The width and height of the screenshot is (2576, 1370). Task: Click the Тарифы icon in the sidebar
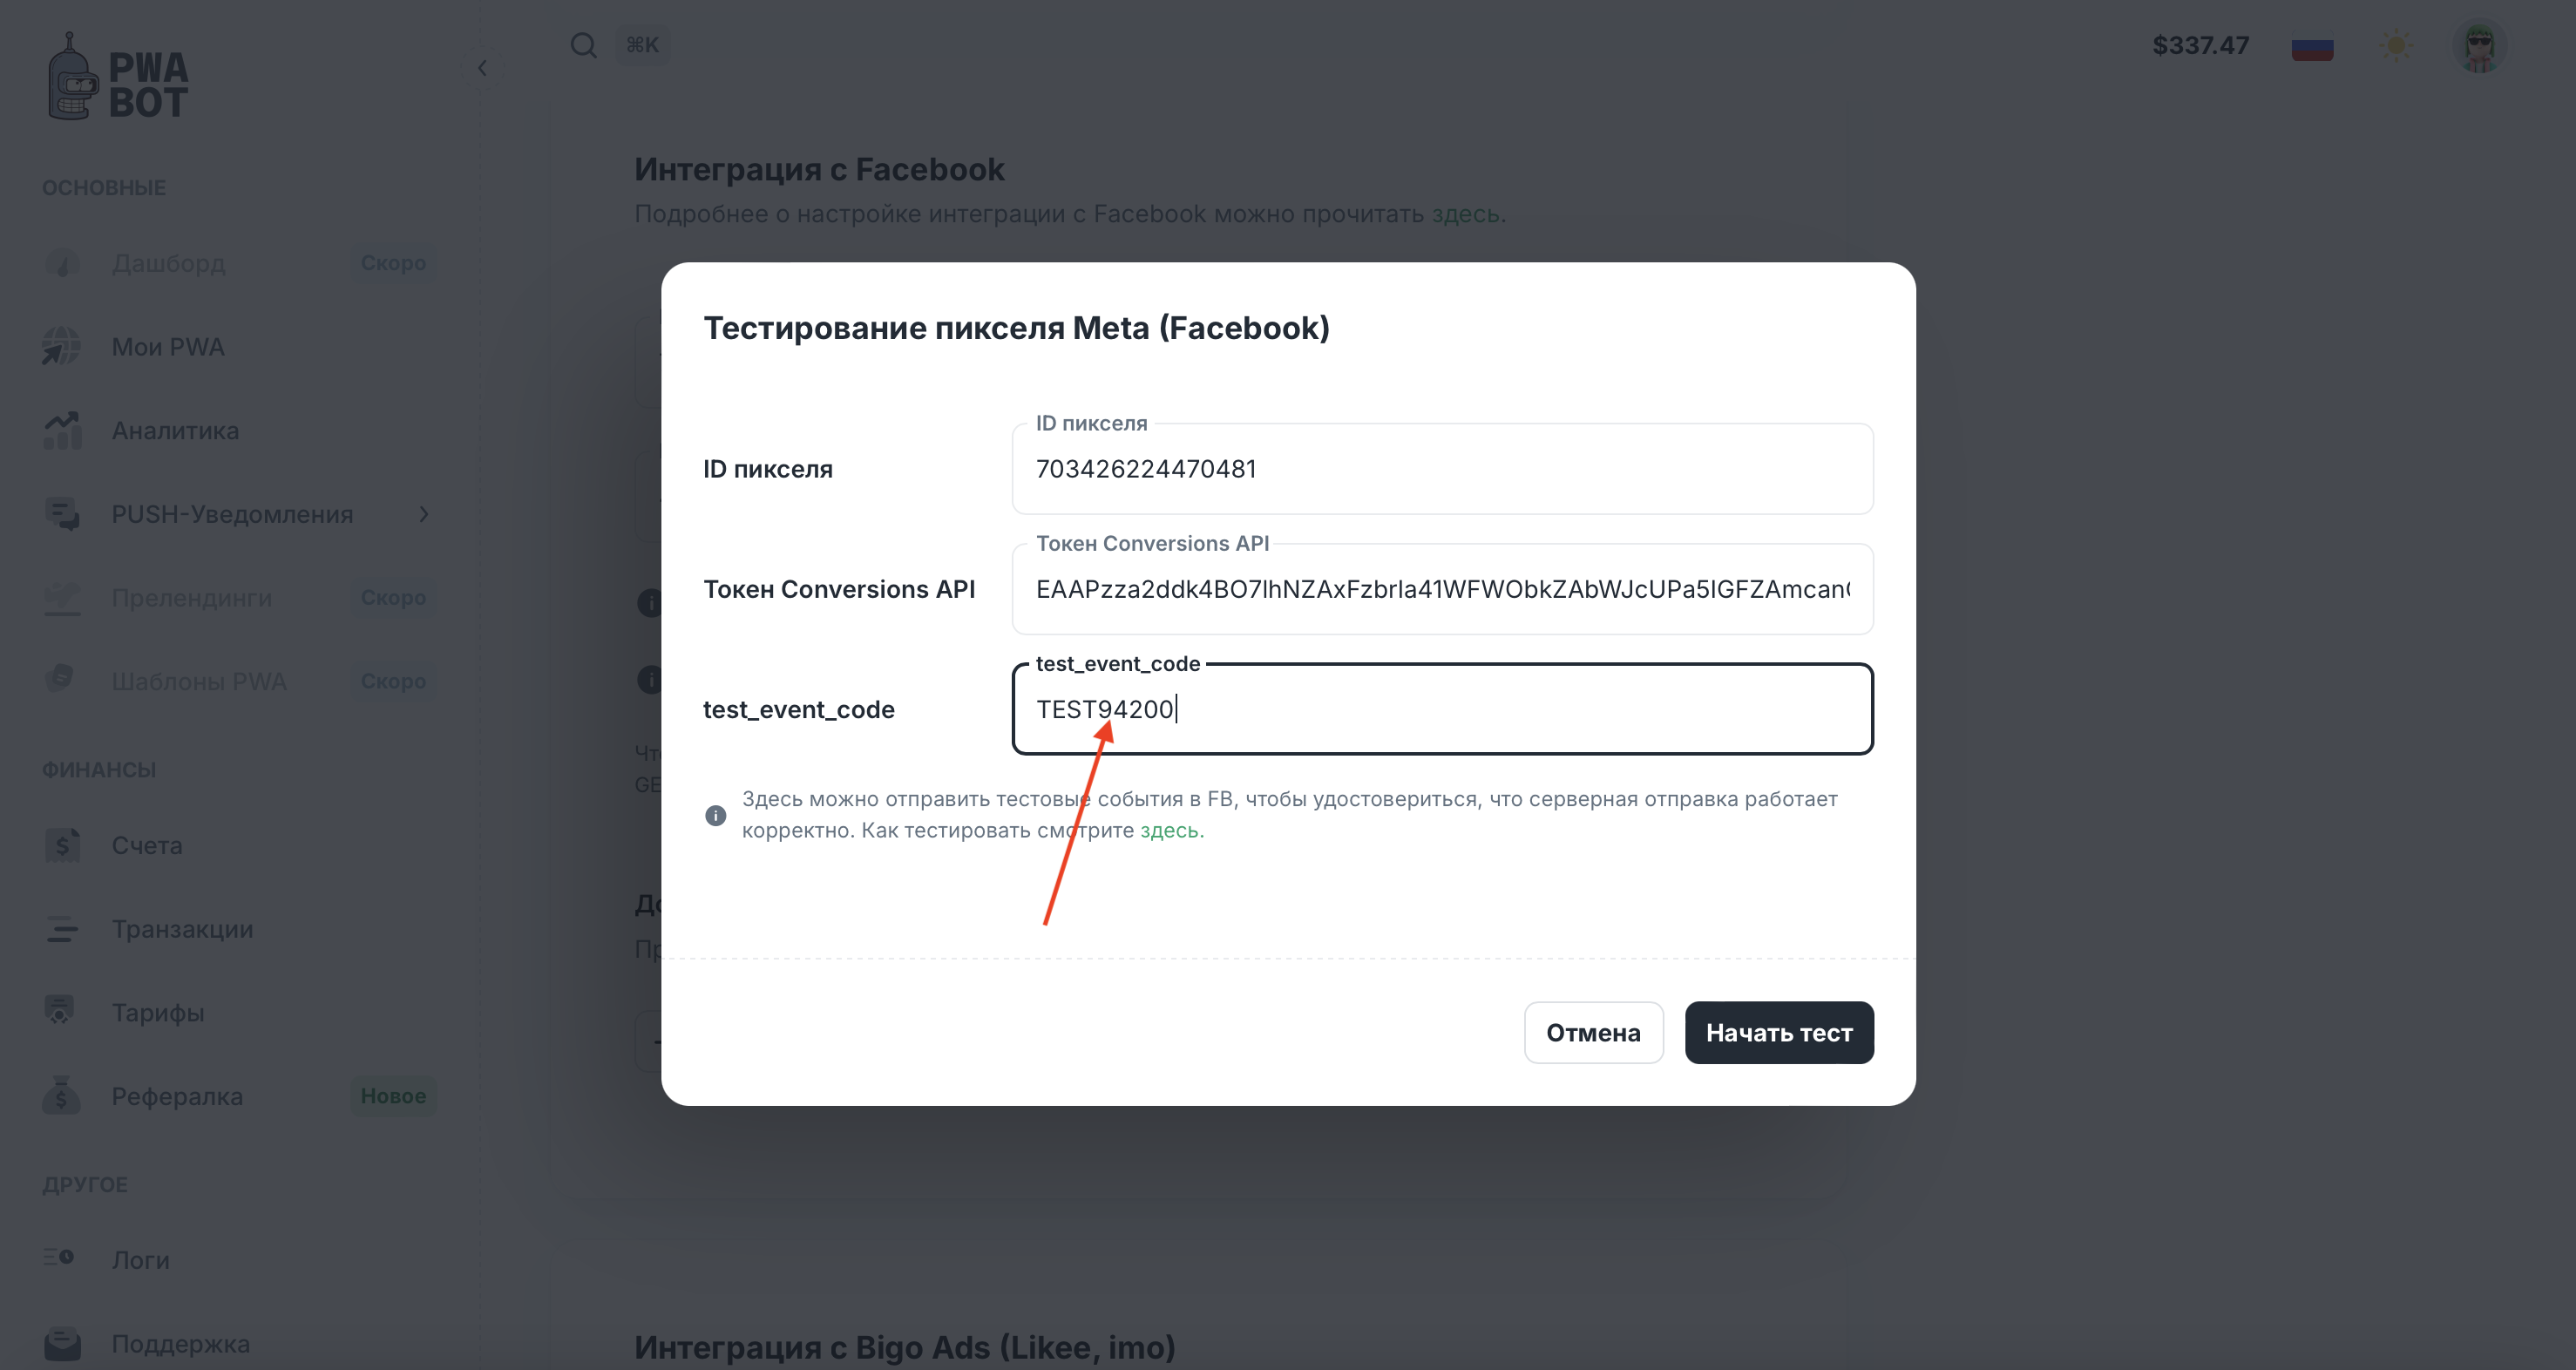pyautogui.click(x=62, y=1011)
